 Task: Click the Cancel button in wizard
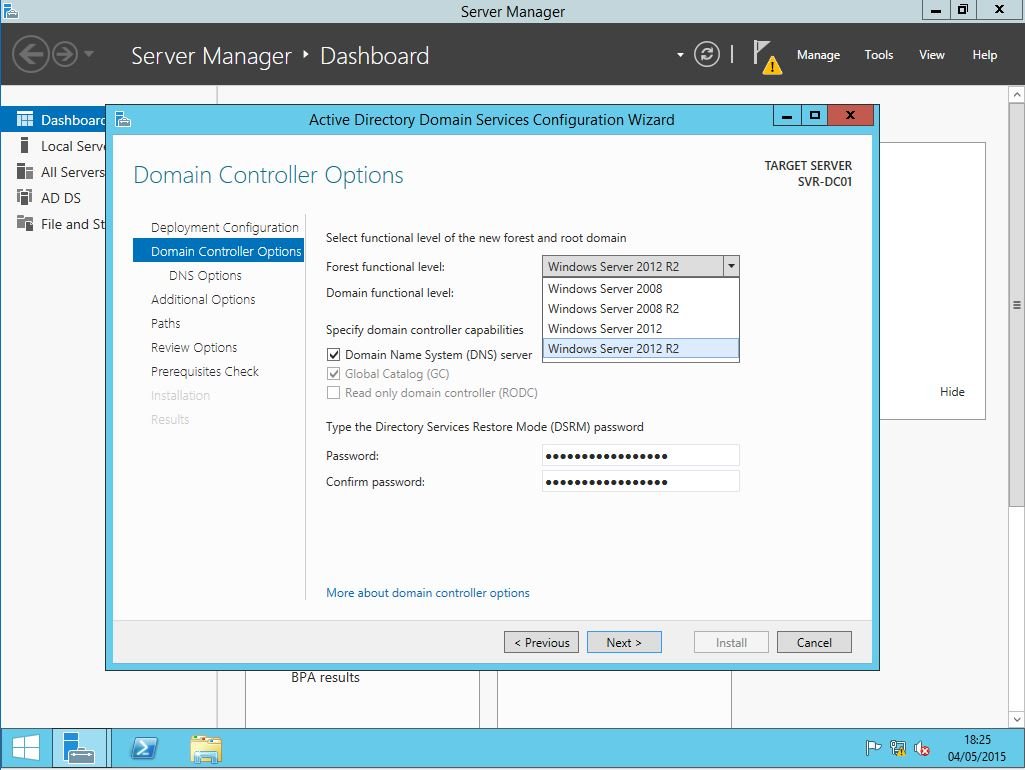813,643
